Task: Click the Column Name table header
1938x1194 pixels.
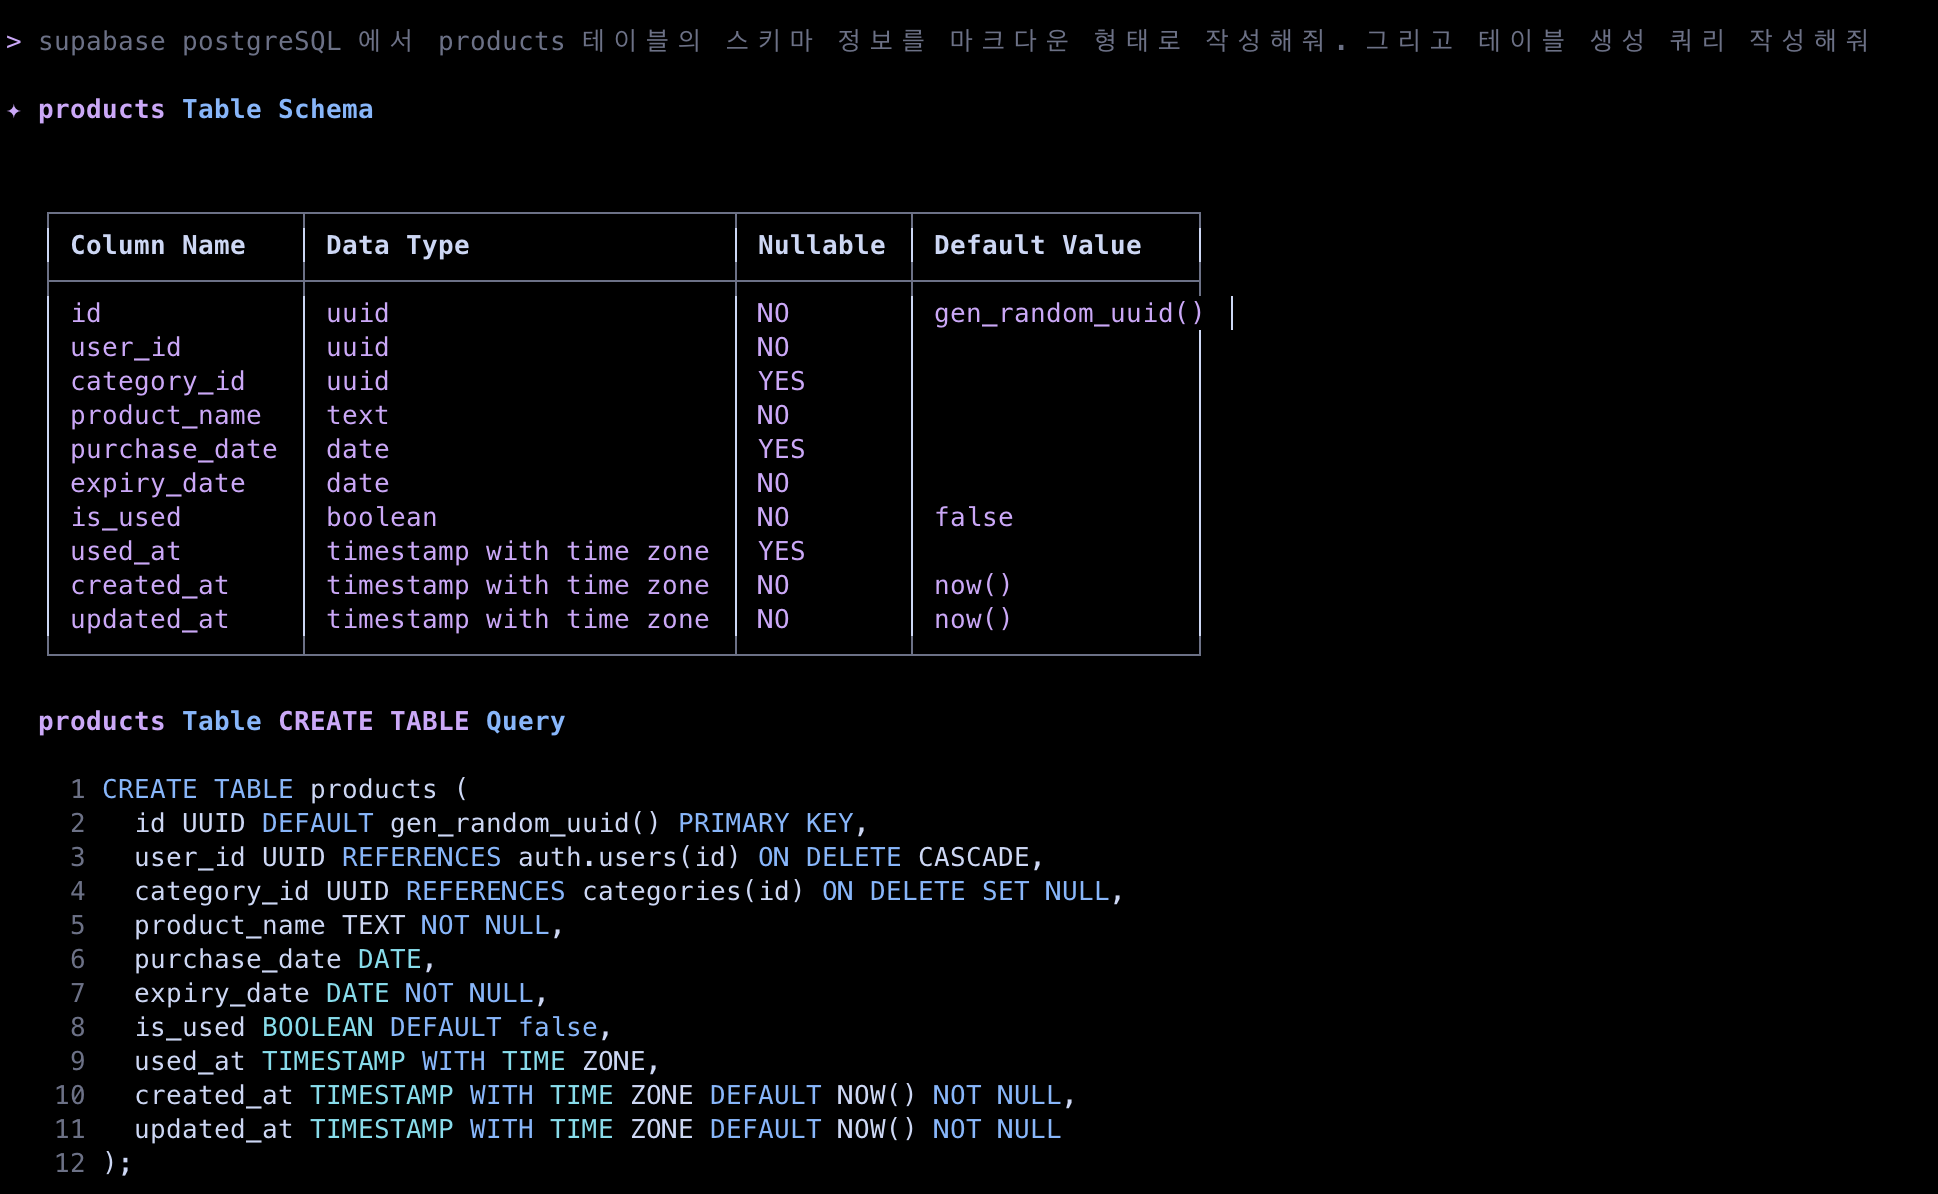Action: point(158,246)
